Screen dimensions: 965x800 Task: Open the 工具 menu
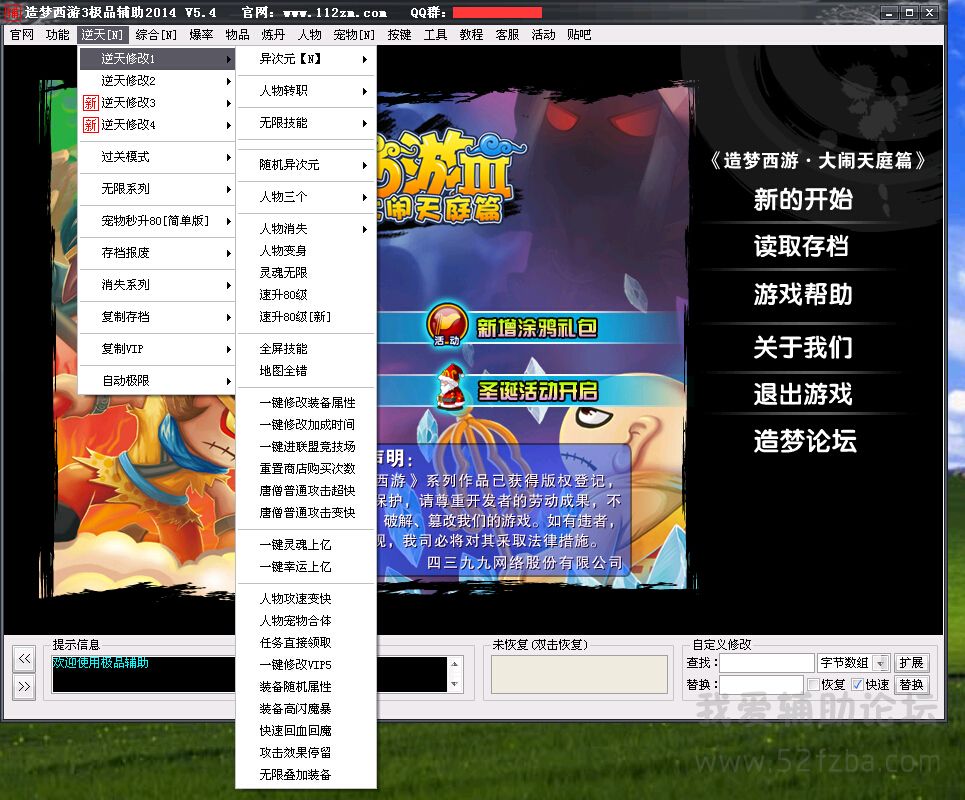pos(436,35)
